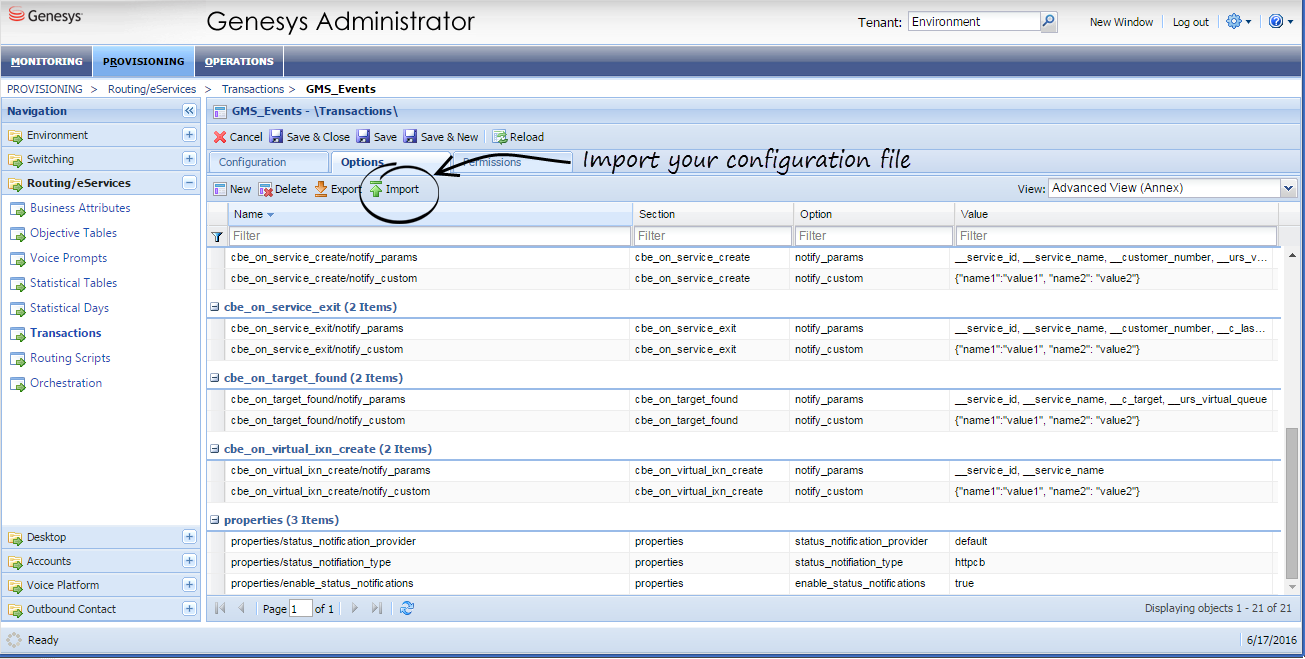Image resolution: width=1305 pixels, height=659 pixels.
Task: Click the page number input box
Action: click(300, 608)
